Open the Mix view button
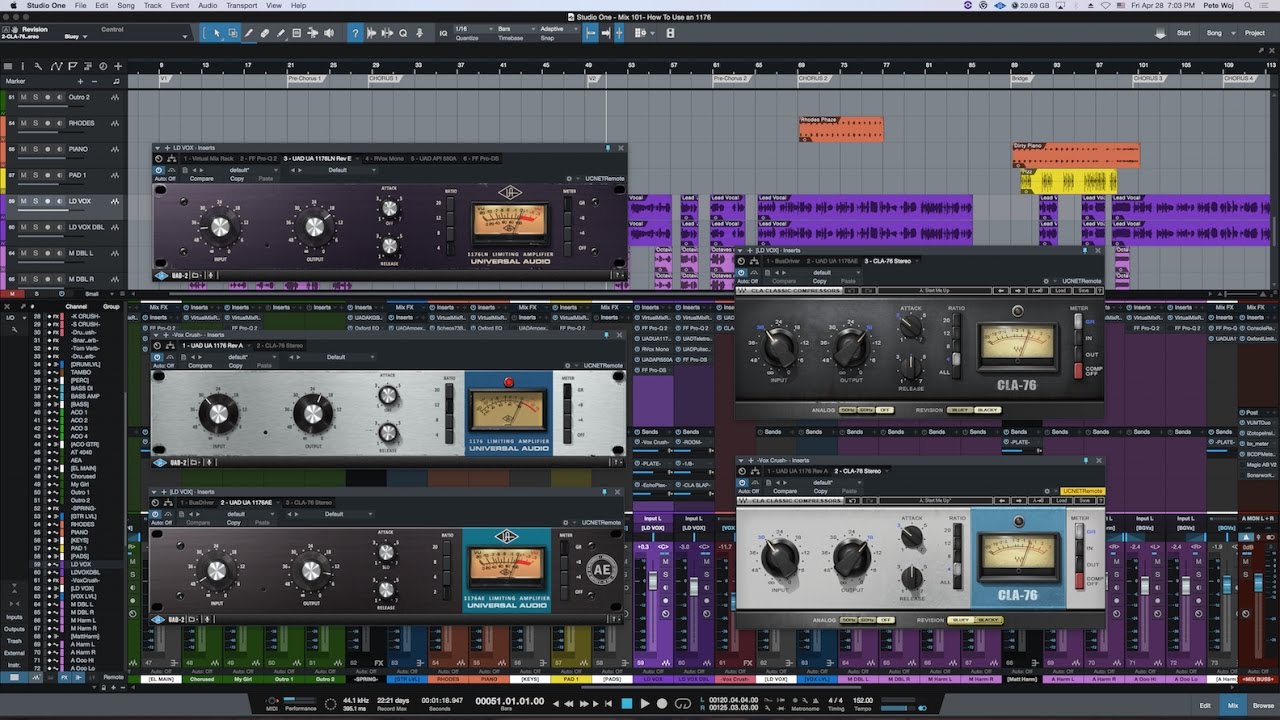 [1233, 706]
